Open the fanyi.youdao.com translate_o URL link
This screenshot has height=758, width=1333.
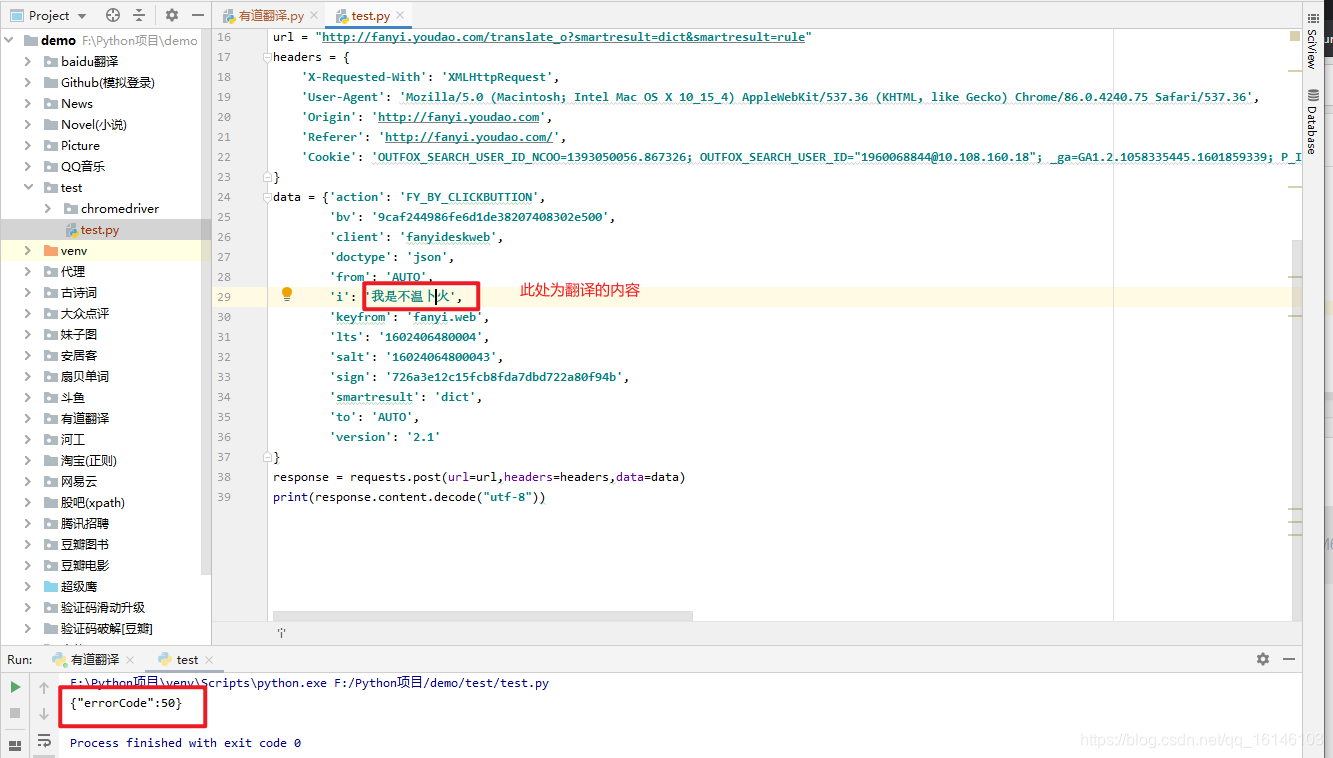(x=563, y=37)
